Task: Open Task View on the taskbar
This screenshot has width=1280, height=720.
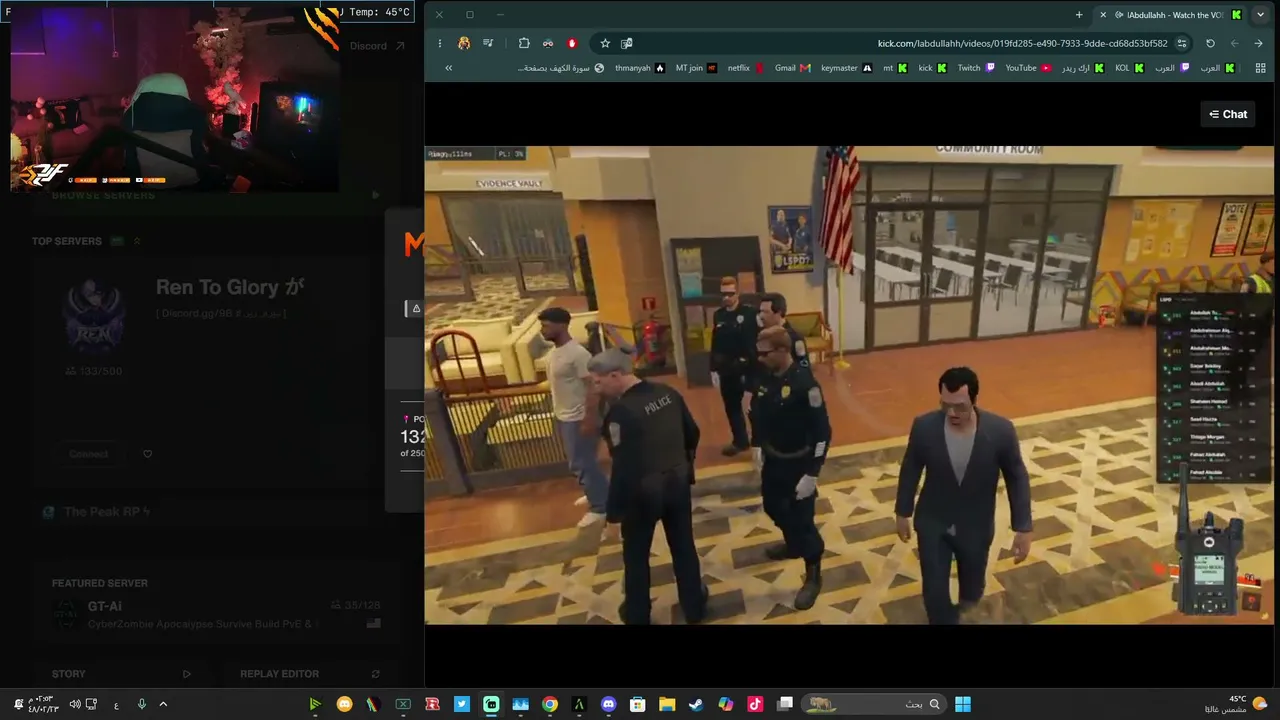Action: 785,704
